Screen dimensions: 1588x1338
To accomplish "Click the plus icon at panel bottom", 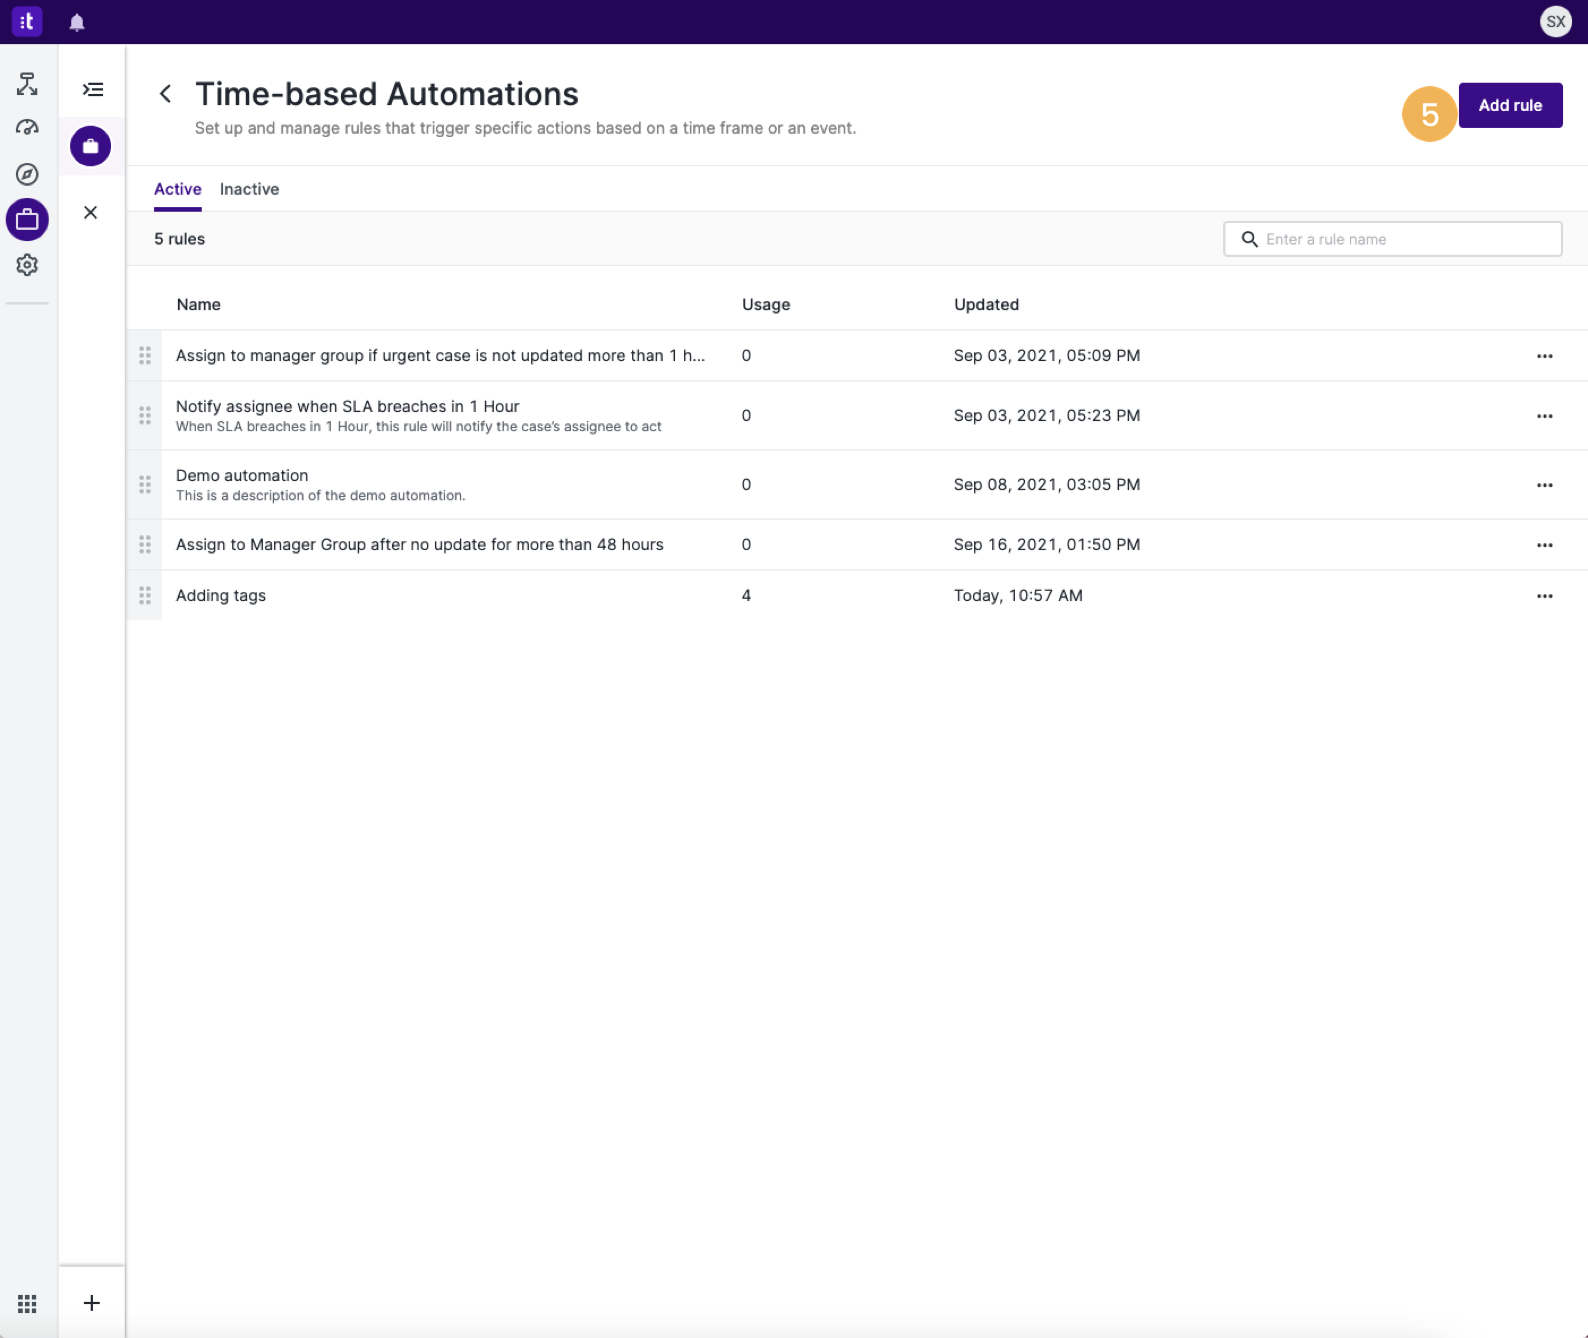I will coord(91,1303).
